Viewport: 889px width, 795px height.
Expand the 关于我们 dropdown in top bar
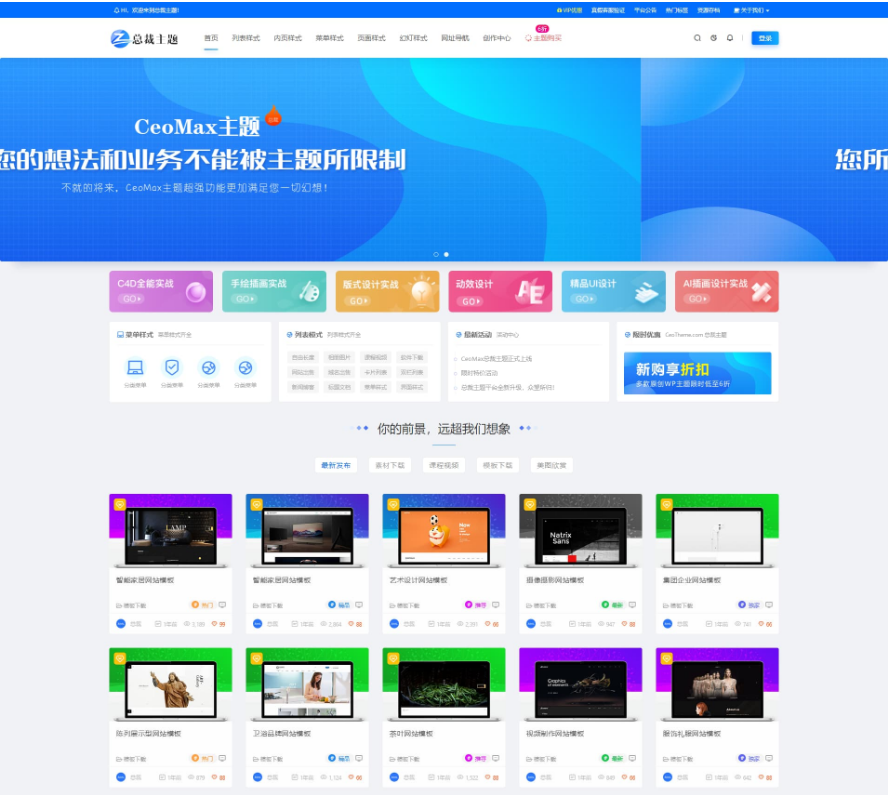(751, 10)
